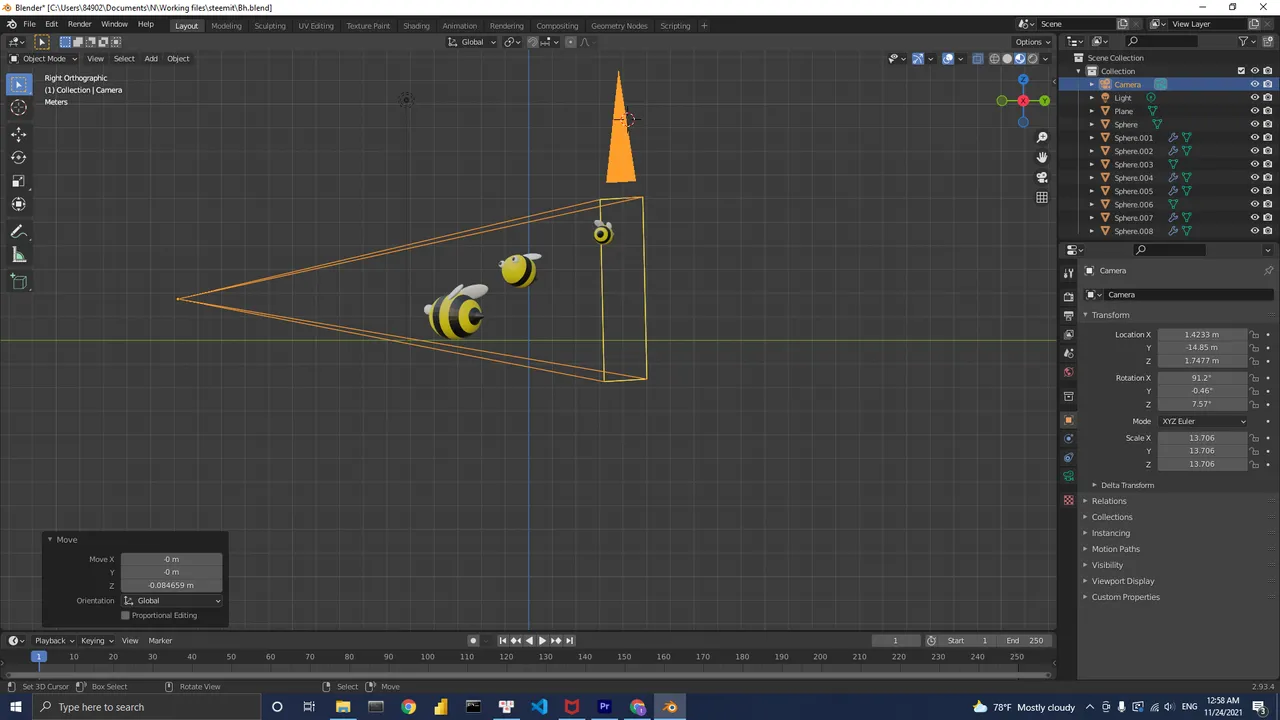
Task: Select the Add Cube tool
Action: (19, 282)
